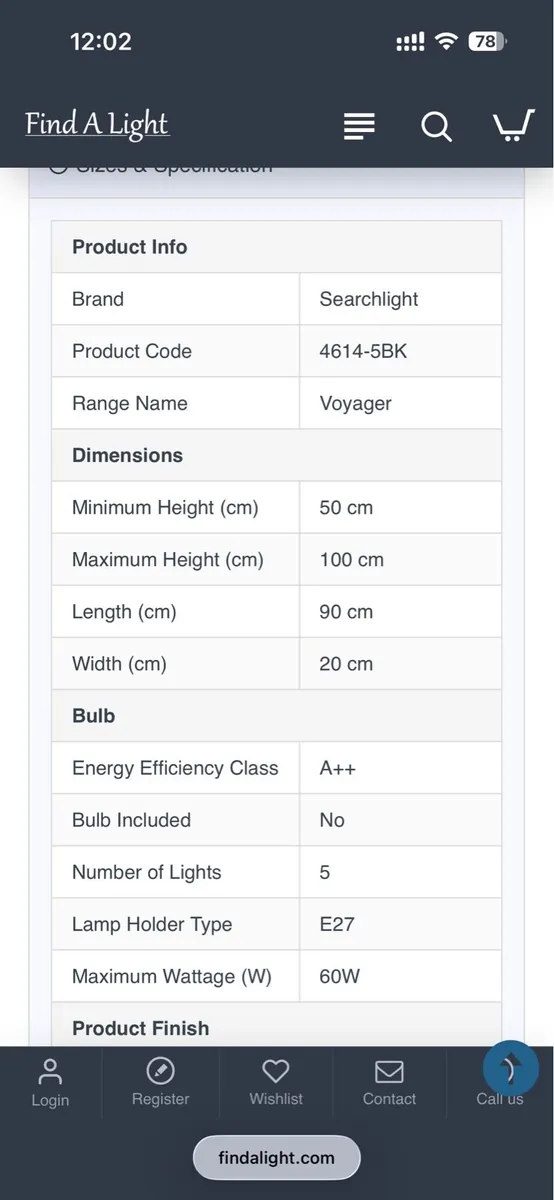
Task: Tap the Contact envelope icon
Action: [389, 1071]
